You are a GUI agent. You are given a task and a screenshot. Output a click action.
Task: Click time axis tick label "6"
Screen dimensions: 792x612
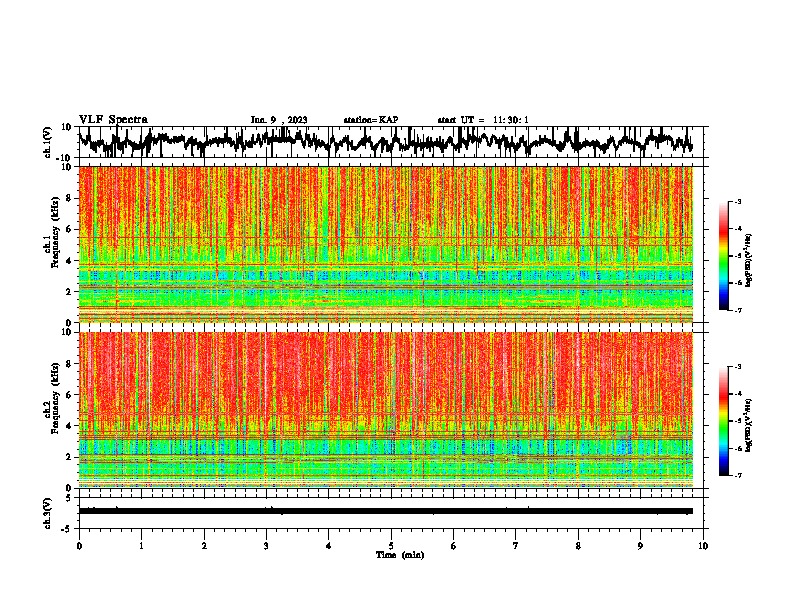(454, 546)
